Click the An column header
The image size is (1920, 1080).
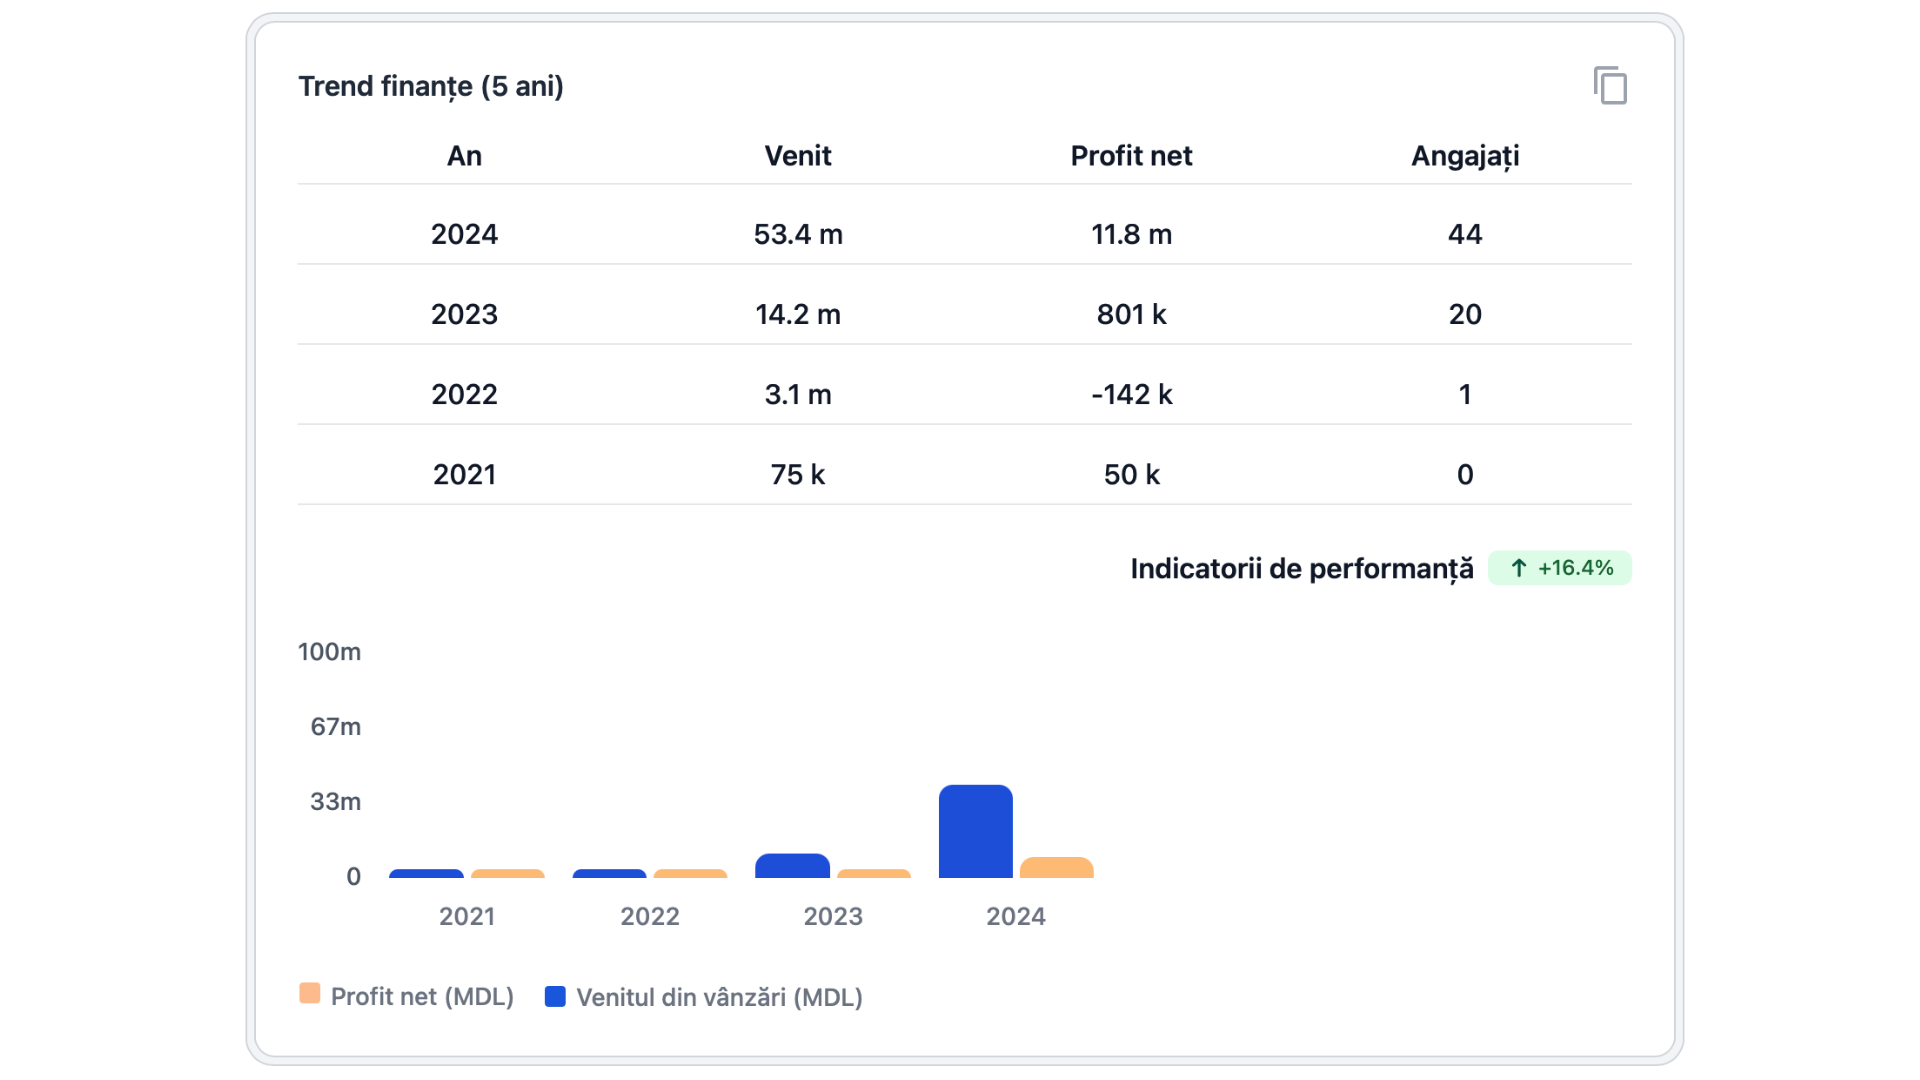click(x=464, y=156)
